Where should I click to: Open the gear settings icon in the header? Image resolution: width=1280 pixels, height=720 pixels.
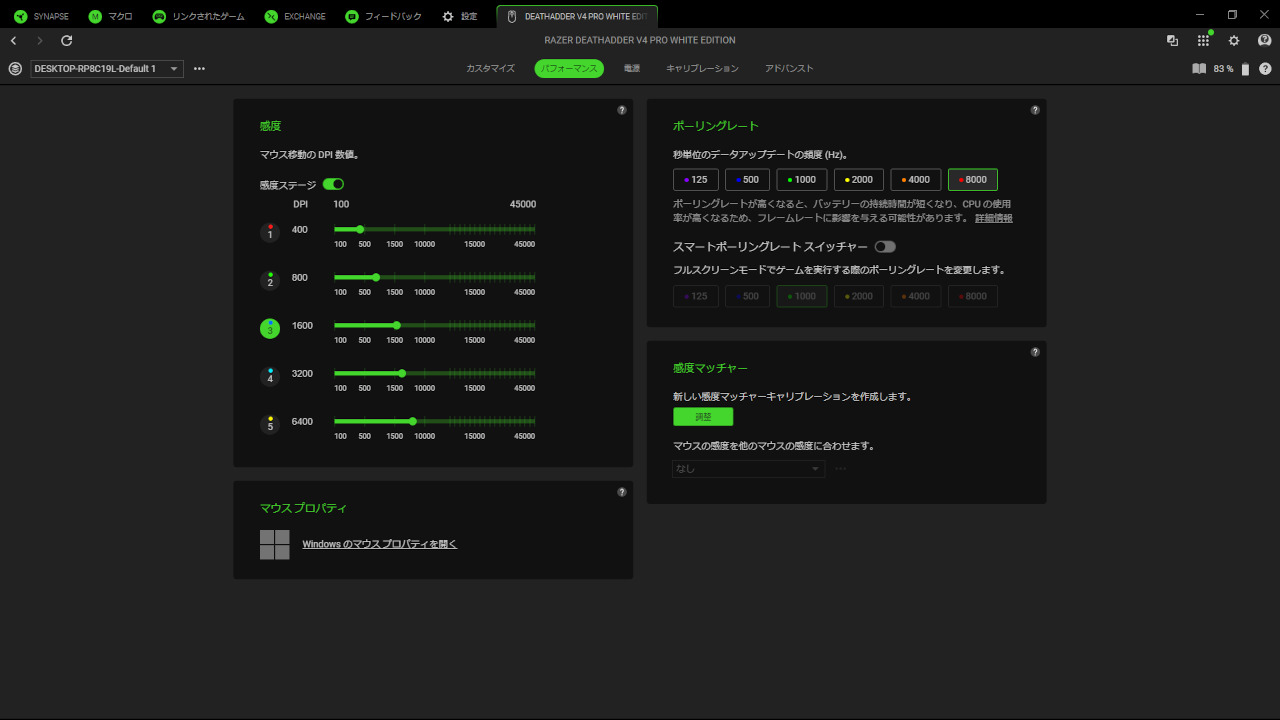[1234, 41]
